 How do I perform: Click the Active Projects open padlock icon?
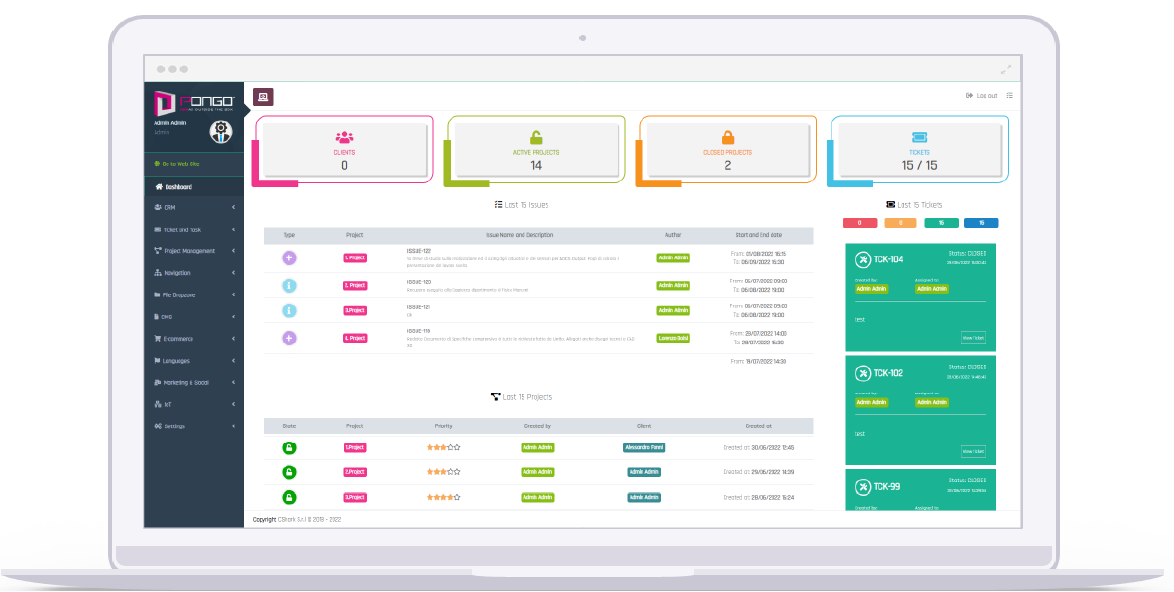pos(536,137)
